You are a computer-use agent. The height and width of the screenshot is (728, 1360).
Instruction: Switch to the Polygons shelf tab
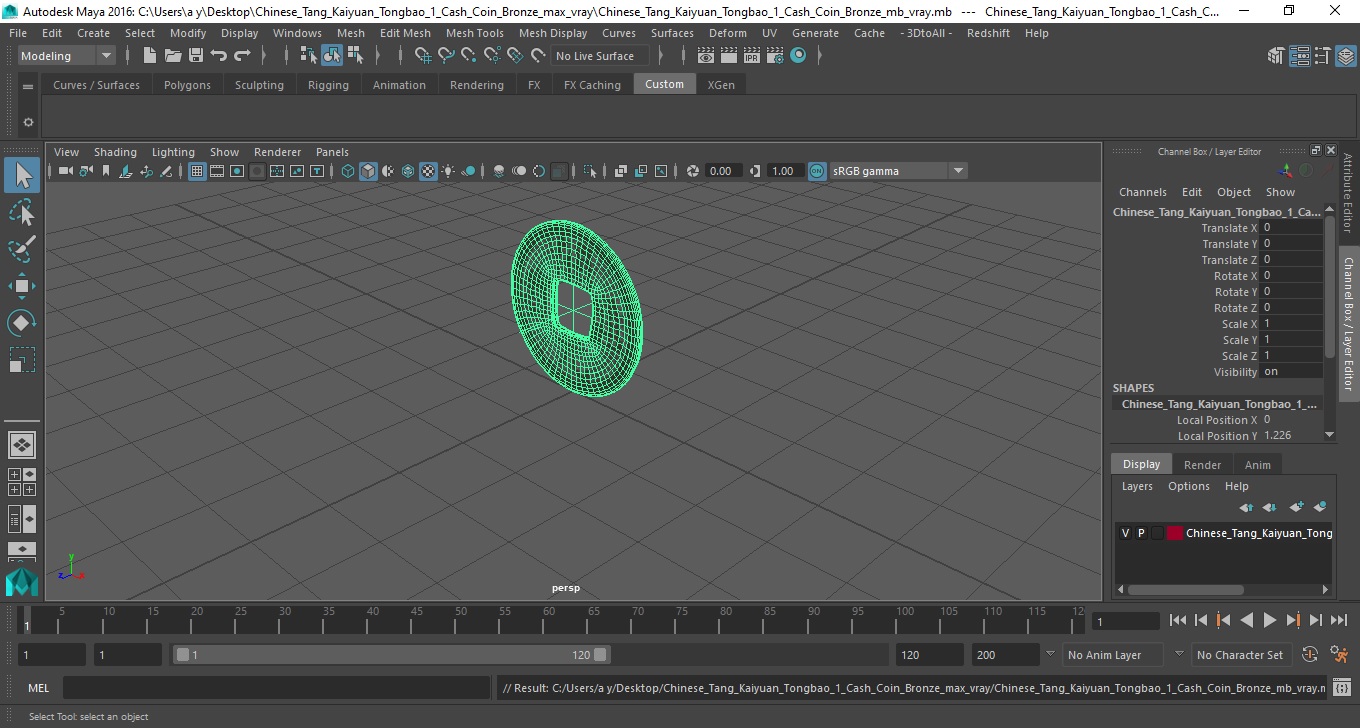pos(187,85)
